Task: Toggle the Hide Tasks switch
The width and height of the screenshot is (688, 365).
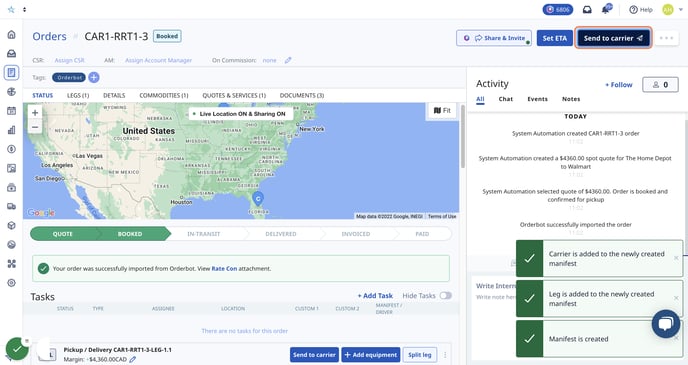Action: (x=446, y=296)
